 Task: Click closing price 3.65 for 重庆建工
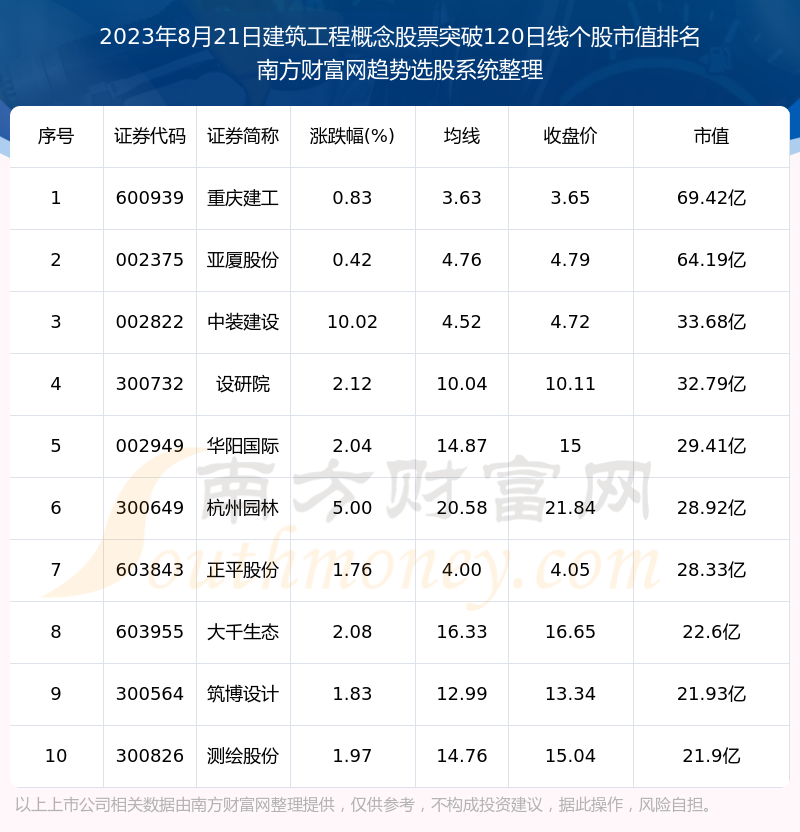pyautogui.click(x=570, y=198)
